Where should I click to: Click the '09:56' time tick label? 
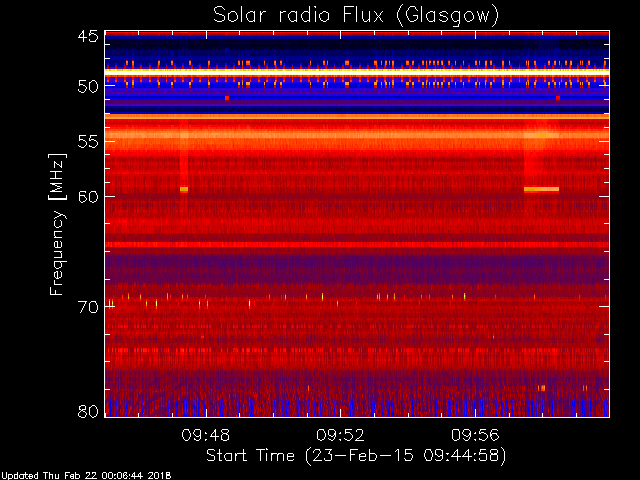point(475,435)
